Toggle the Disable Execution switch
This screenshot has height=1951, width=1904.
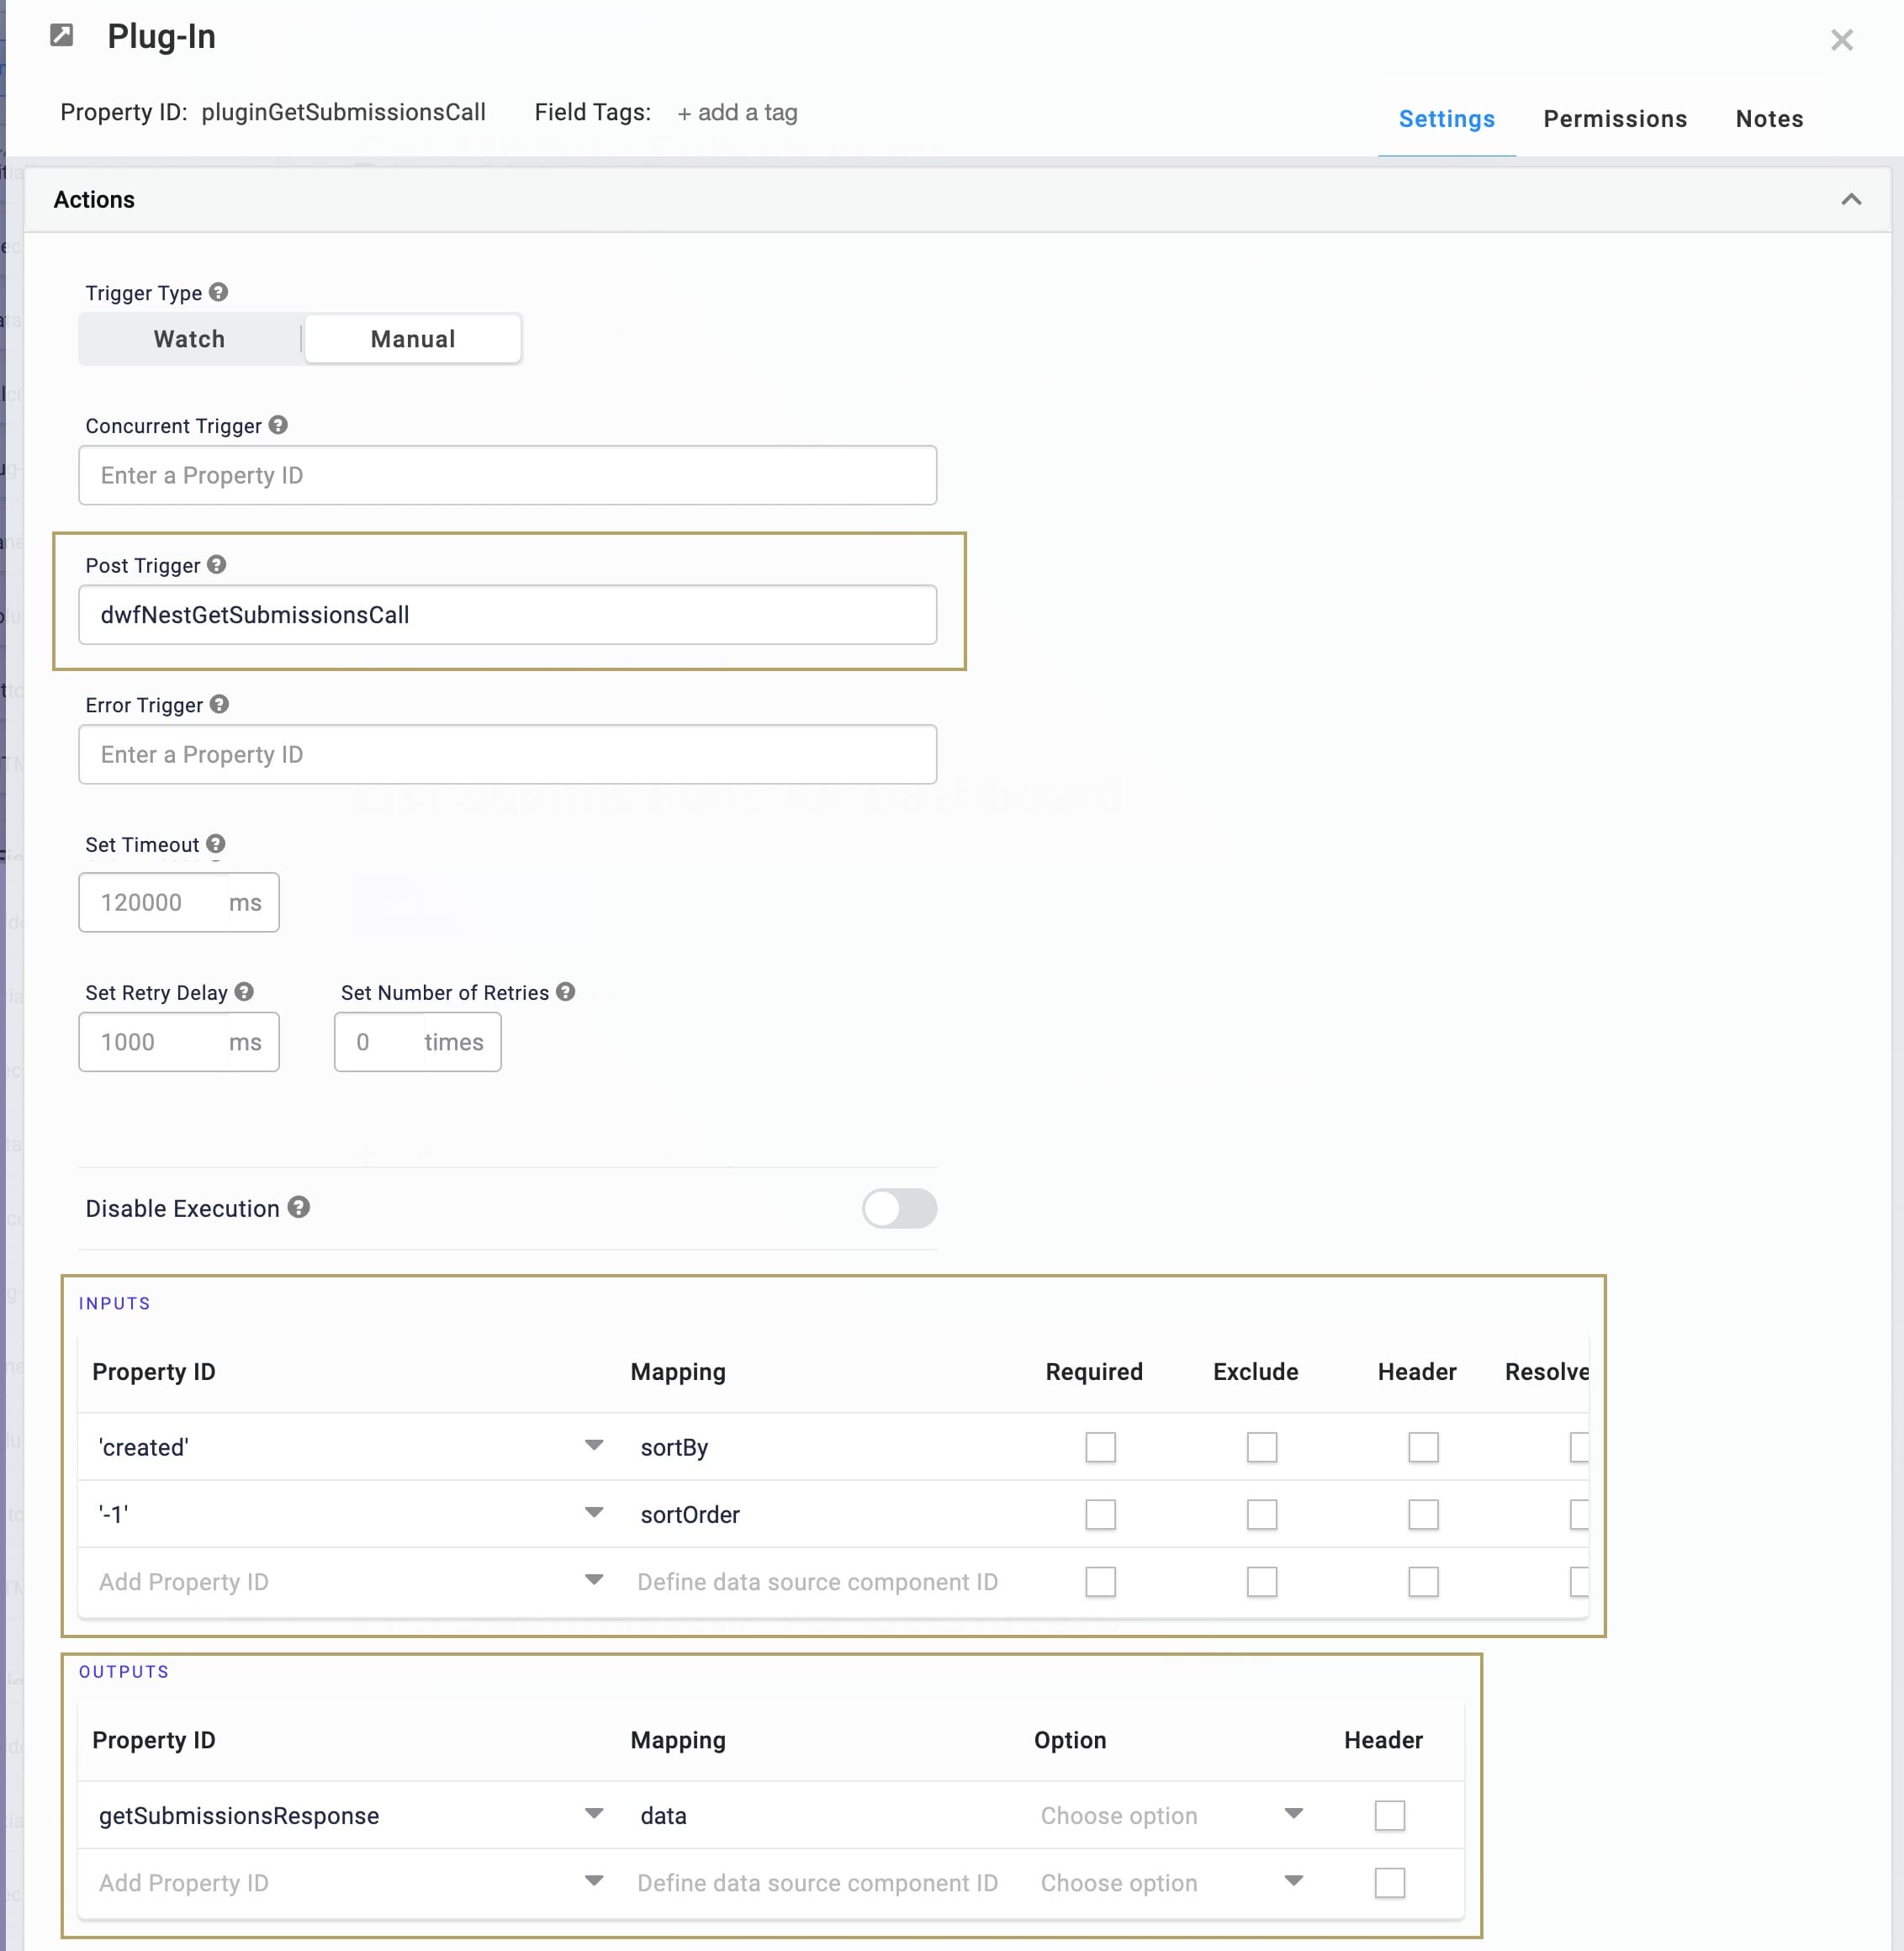pyautogui.click(x=899, y=1208)
